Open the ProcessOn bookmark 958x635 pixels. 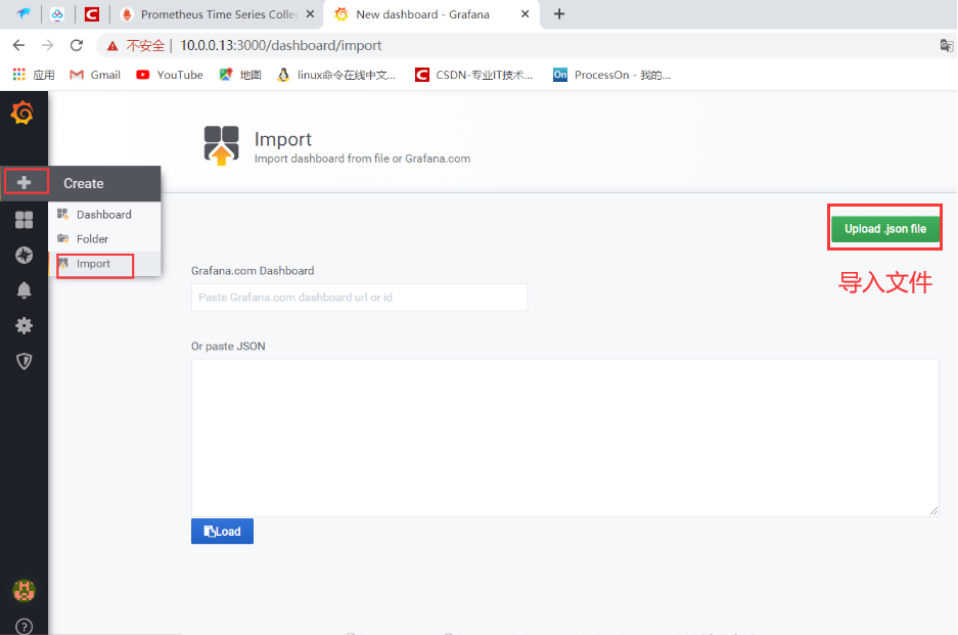(612, 75)
